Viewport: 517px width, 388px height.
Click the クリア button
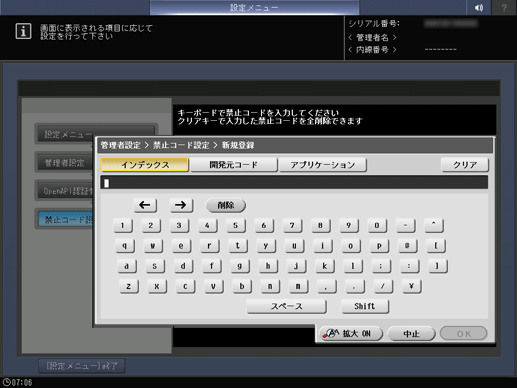(465, 165)
